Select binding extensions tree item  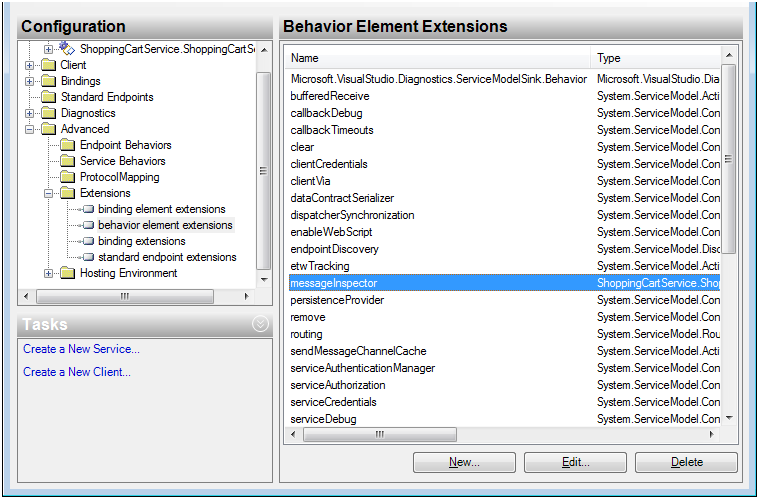[x=142, y=241]
